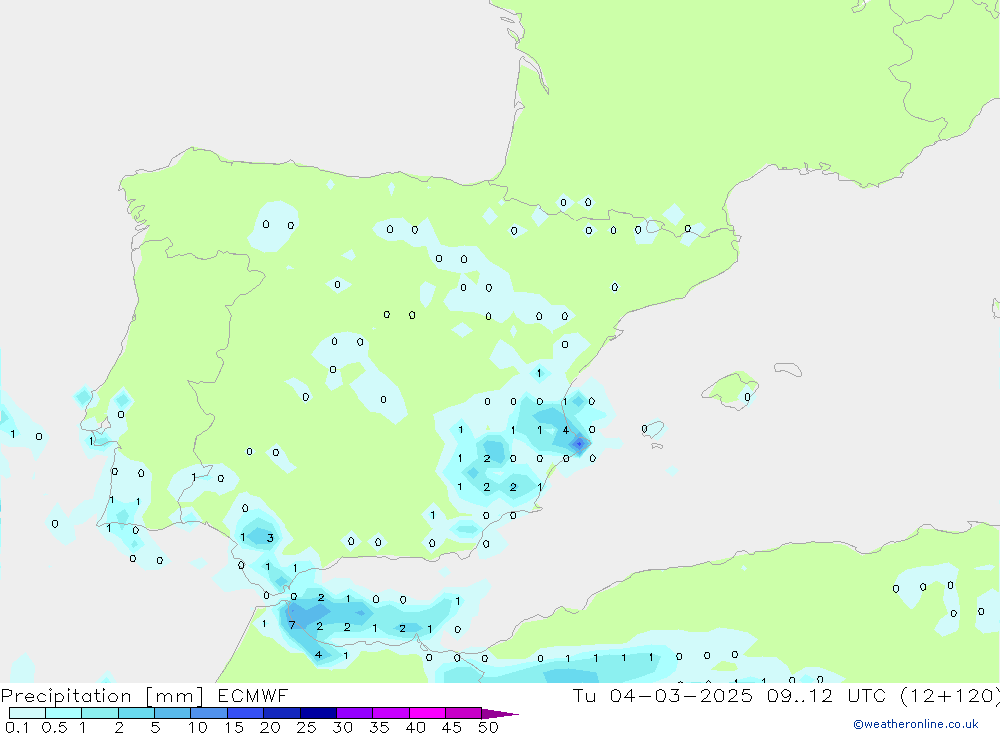Click the above-50 arrow tip of legend
Screen dimensions: 1000x733
[500, 713]
